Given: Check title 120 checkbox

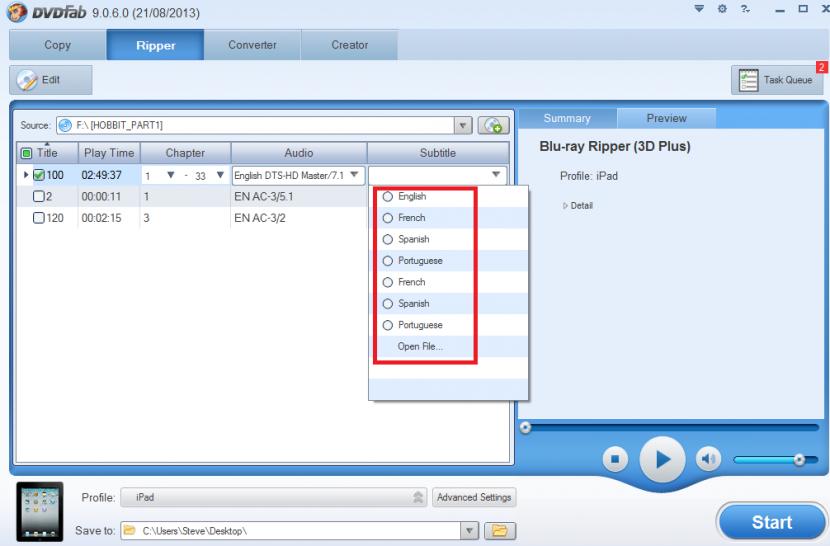Looking at the screenshot, I should pyautogui.click(x=39, y=218).
